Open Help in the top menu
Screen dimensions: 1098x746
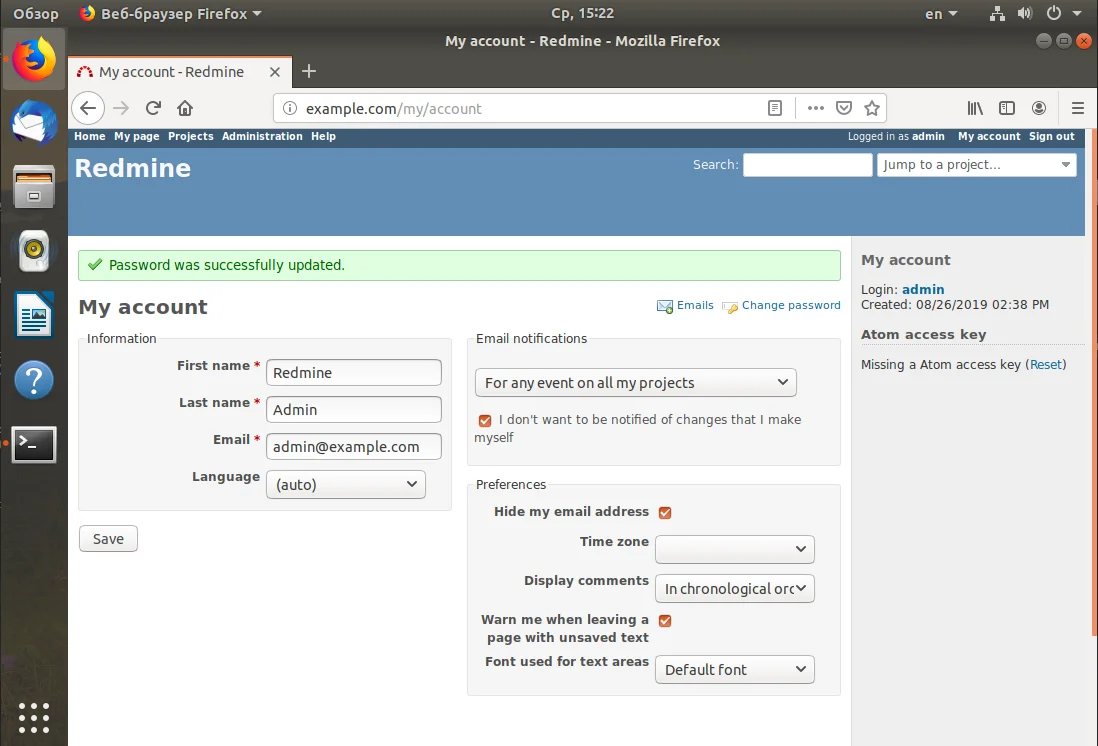pos(324,137)
